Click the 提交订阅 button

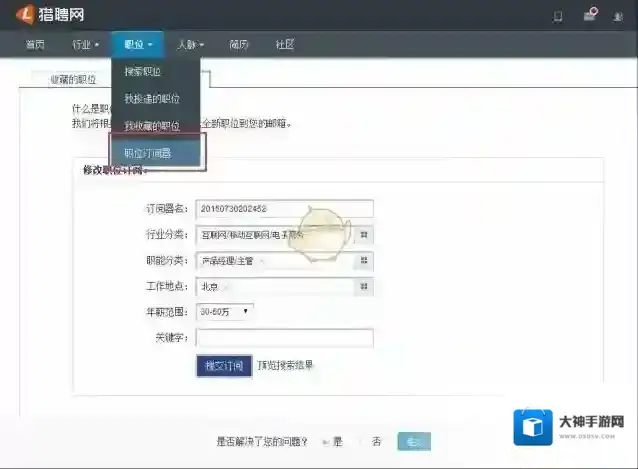(x=224, y=366)
